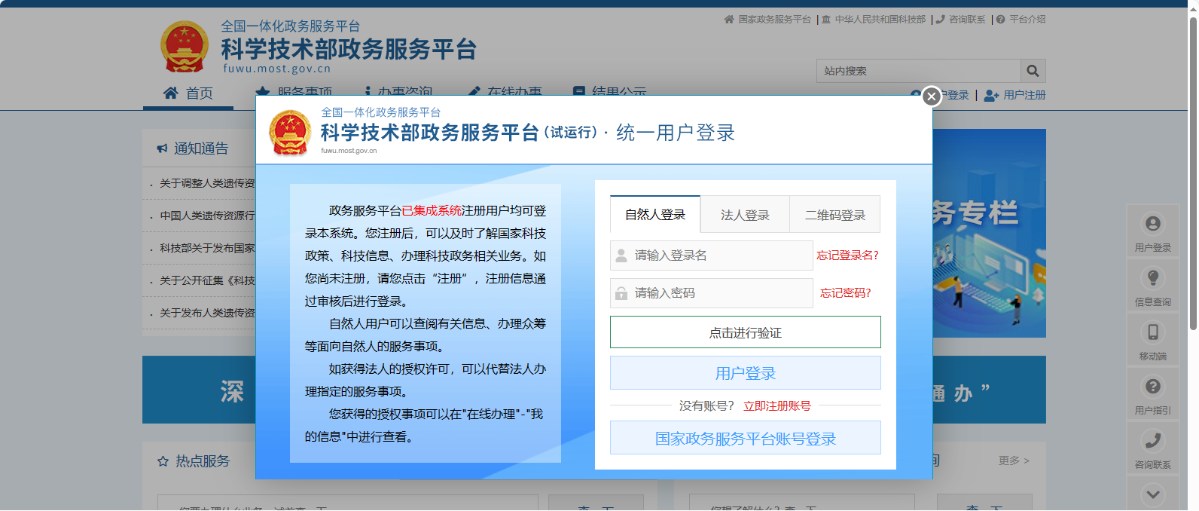Open the 咨询联系 top link

click(960, 20)
